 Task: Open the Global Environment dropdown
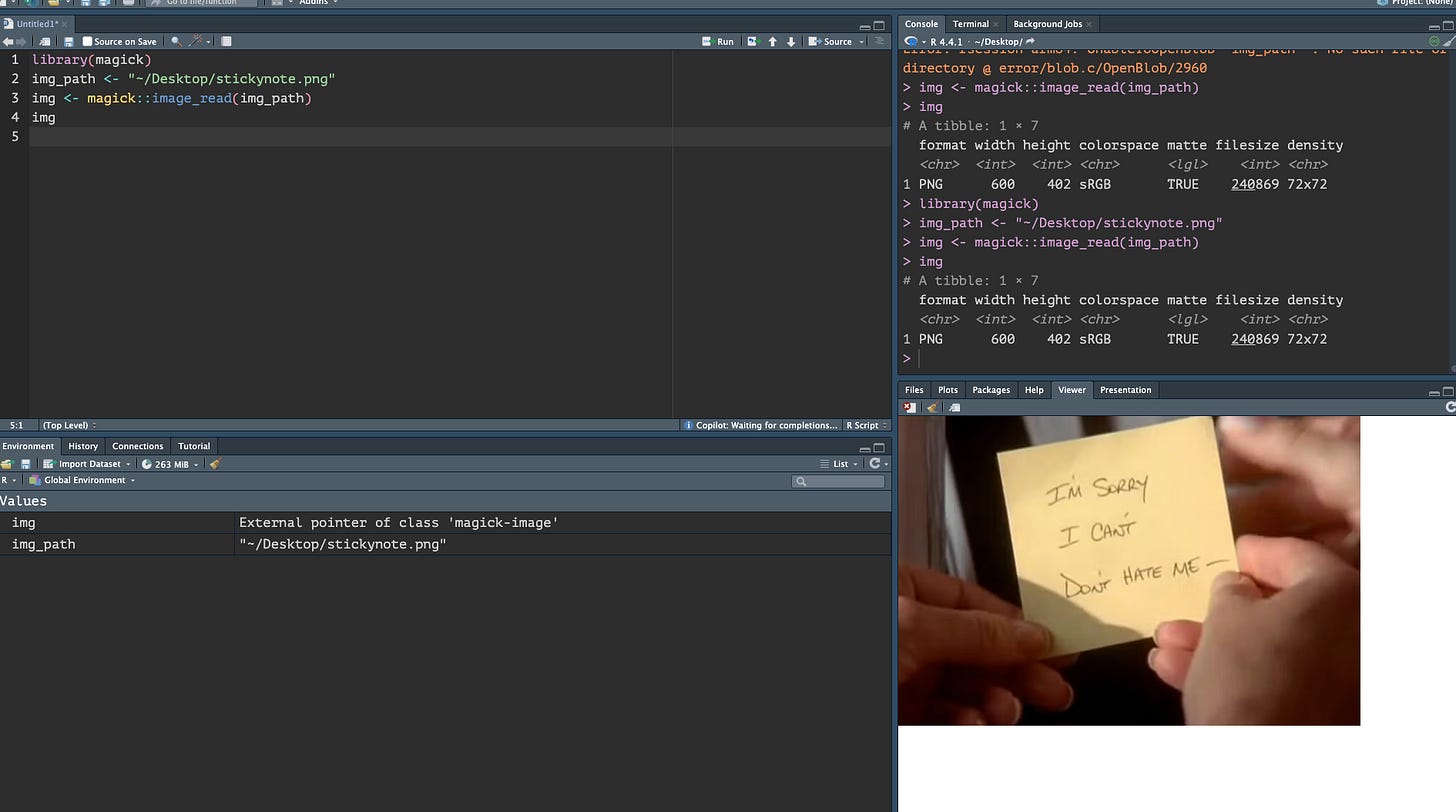point(82,480)
